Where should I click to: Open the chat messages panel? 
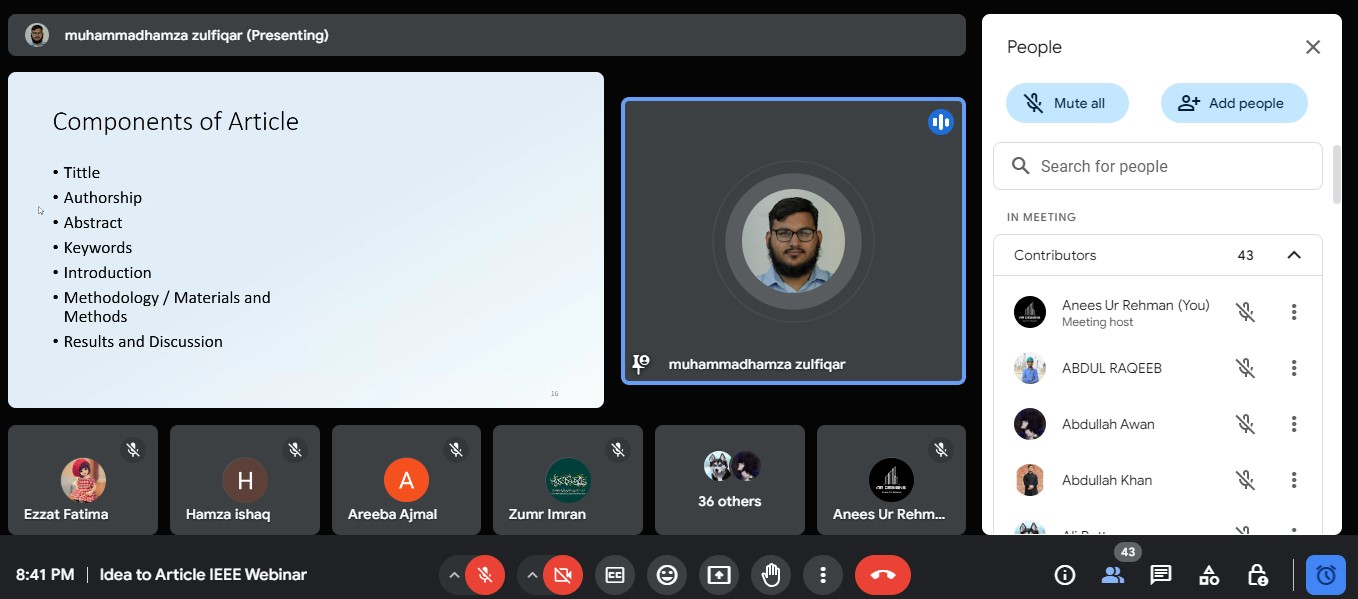click(x=1161, y=575)
